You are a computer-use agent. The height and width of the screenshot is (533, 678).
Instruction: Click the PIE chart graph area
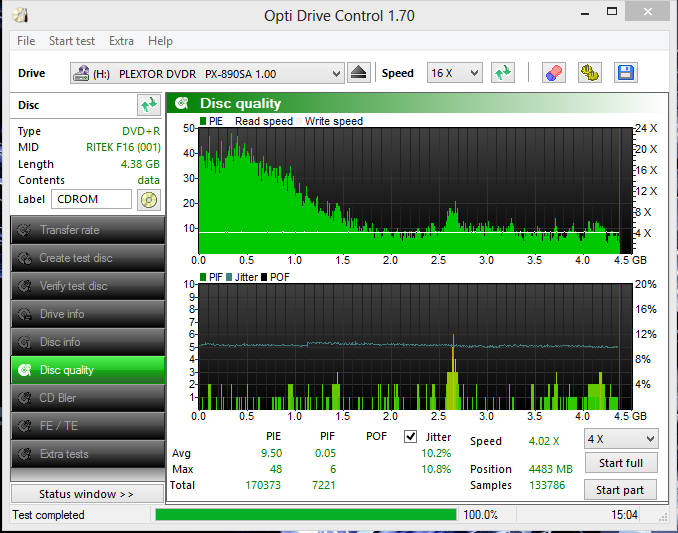tap(415, 191)
